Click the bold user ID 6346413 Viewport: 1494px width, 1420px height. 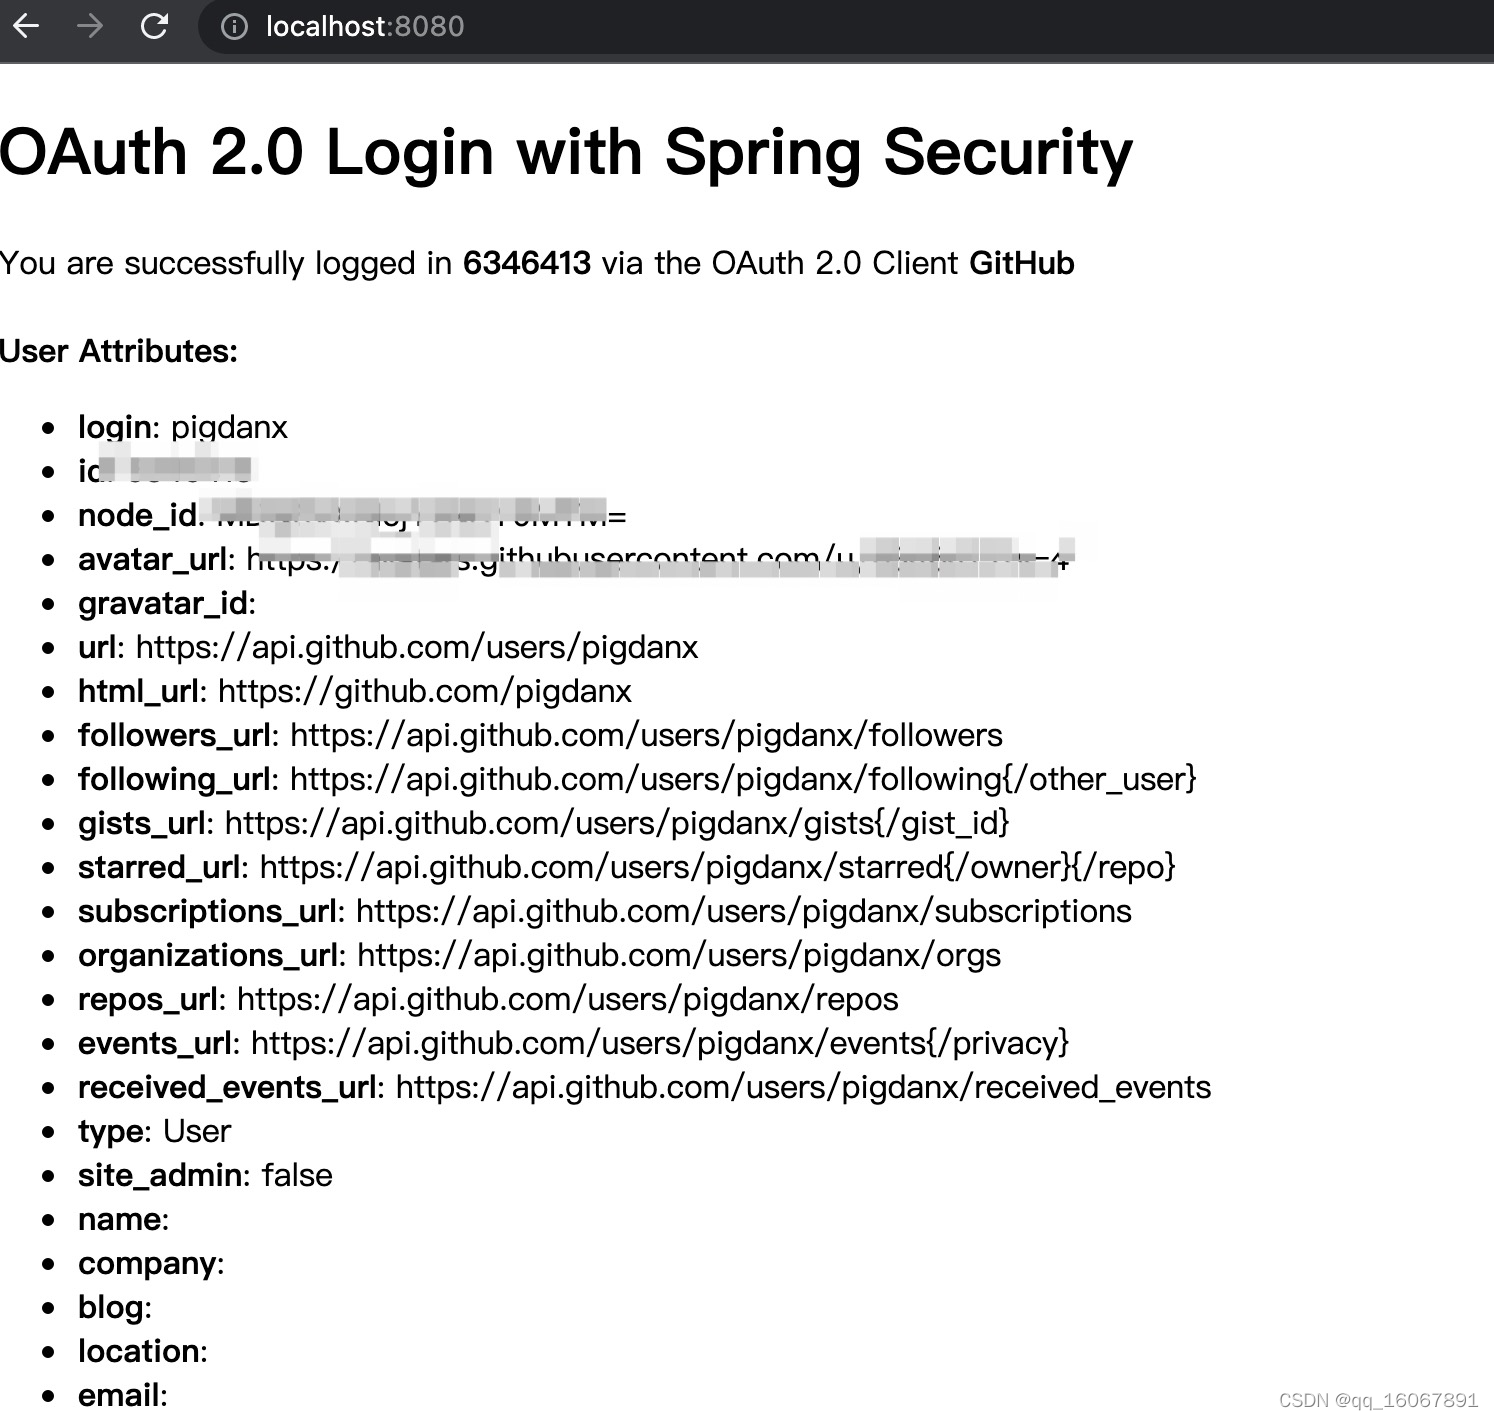pyautogui.click(x=528, y=263)
